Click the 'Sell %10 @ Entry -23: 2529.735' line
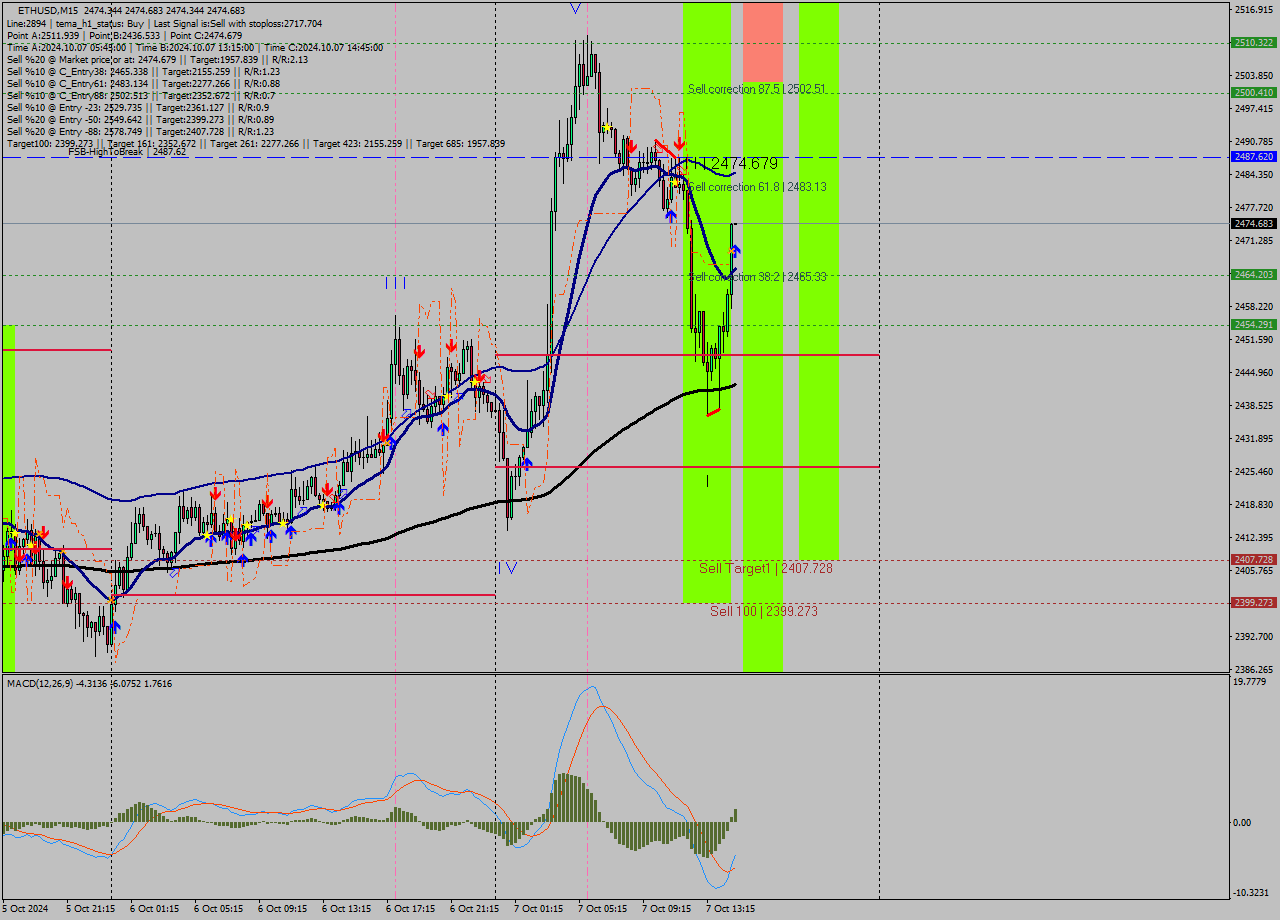 tap(137, 107)
